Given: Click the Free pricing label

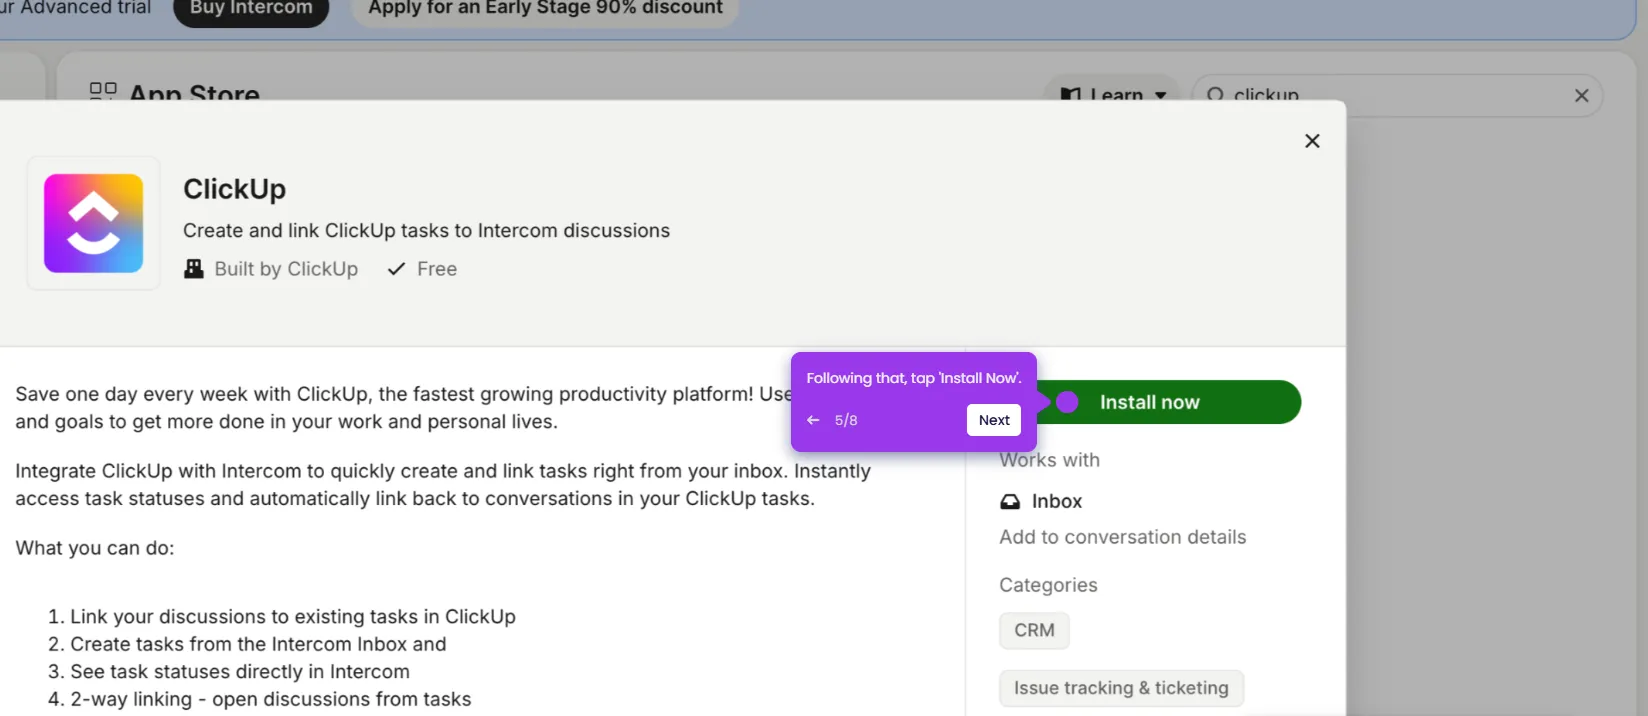Looking at the screenshot, I should [437, 269].
